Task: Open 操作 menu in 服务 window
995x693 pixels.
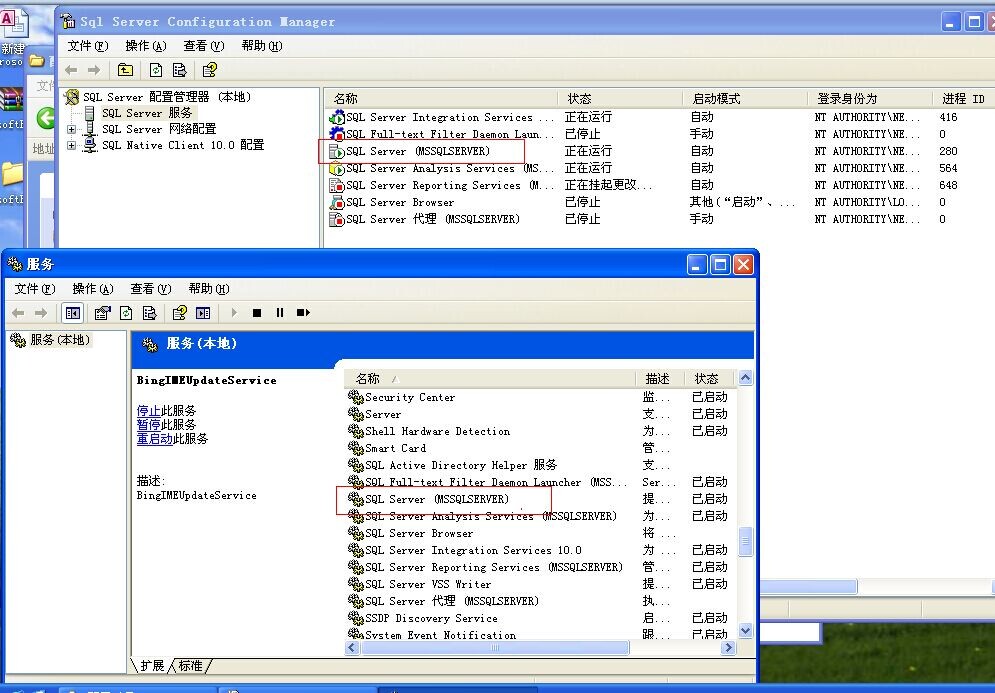Action: 93,289
